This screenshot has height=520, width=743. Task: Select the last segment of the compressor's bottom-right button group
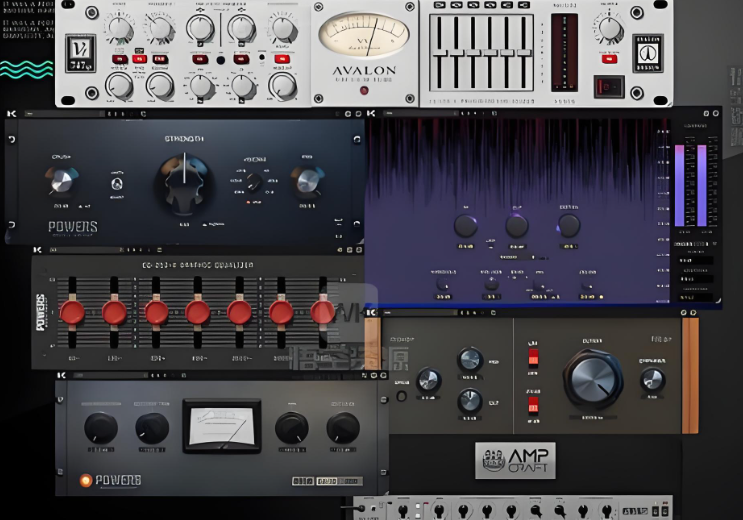click(x=352, y=481)
